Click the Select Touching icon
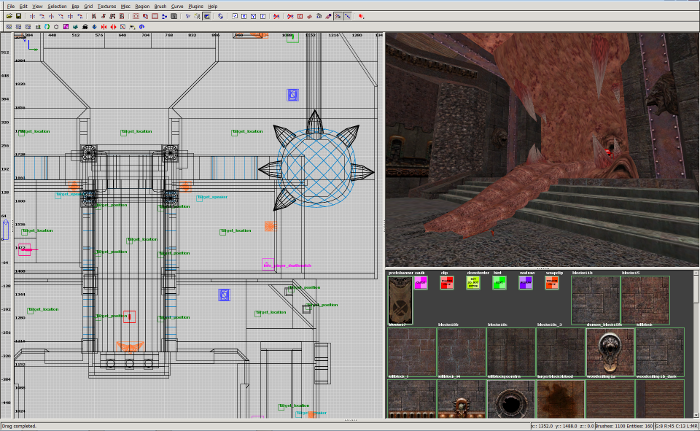Viewport: 700px width, 431px height. (103, 16)
